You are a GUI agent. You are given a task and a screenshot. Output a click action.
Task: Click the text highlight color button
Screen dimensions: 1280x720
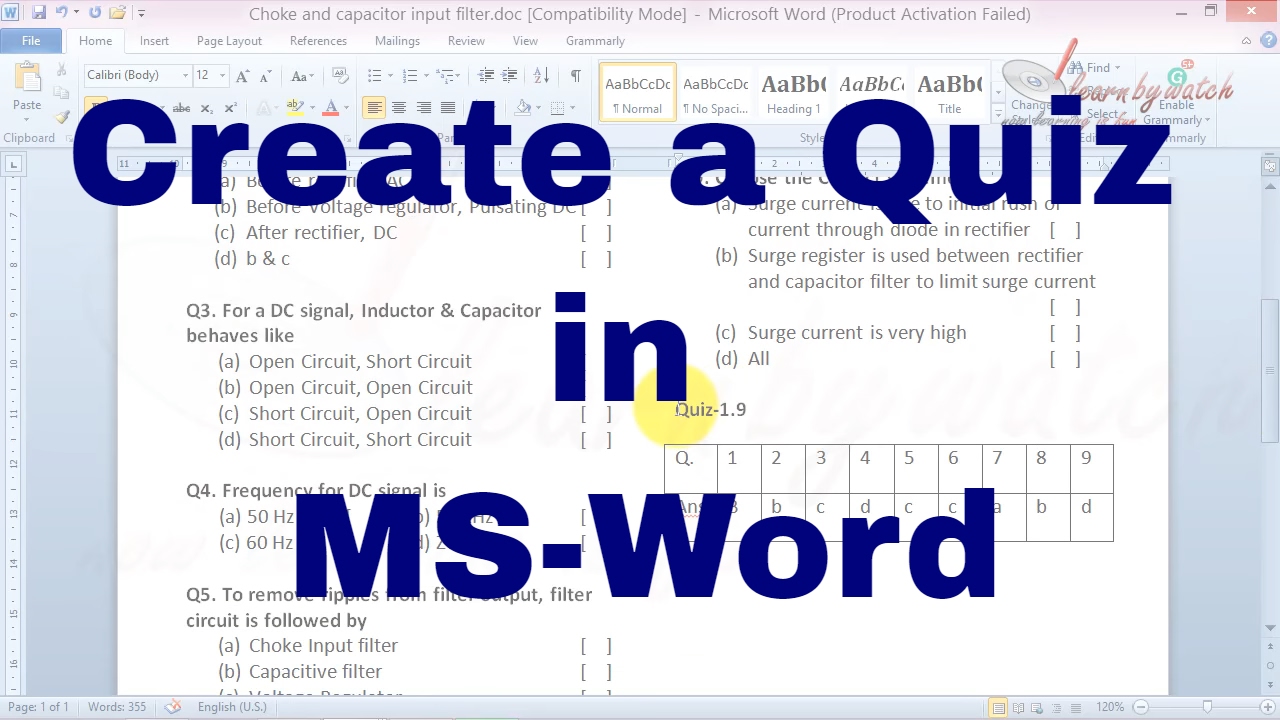[x=294, y=108]
